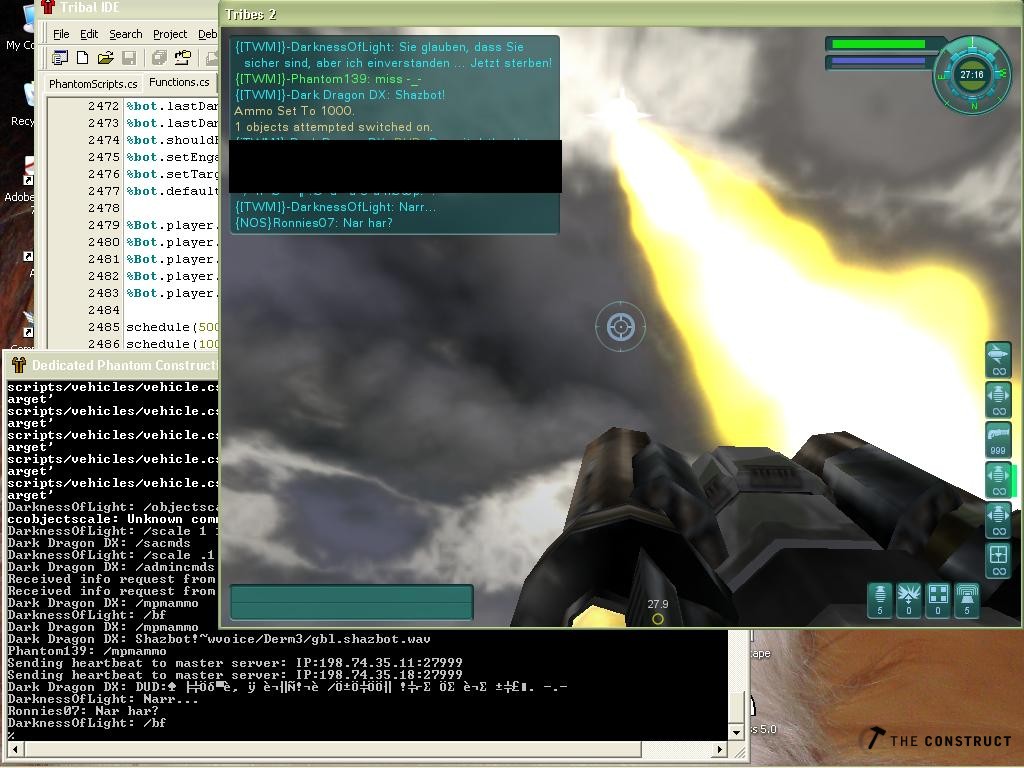The width and height of the screenshot is (1024, 768).
Task: Click the Dedicated Phantom Construct console title icon
Action: click(x=19, y=365)
